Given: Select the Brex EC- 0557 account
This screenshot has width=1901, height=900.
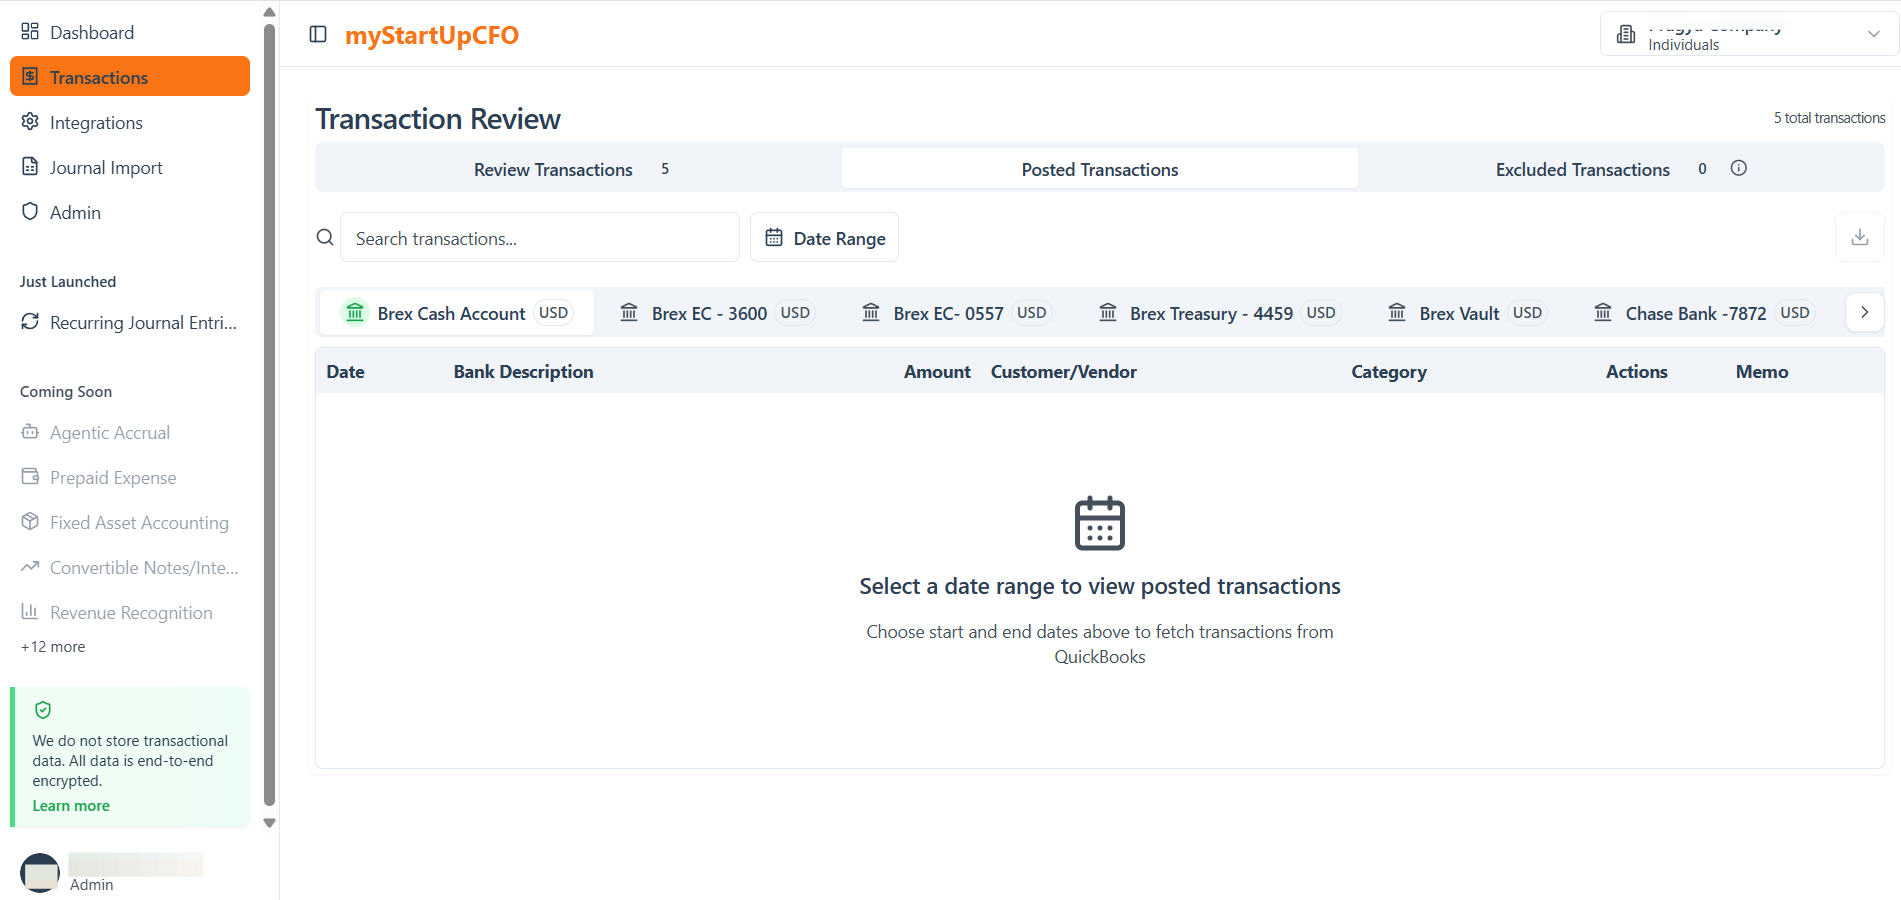Looking at the screenshot, I should 955,313.
